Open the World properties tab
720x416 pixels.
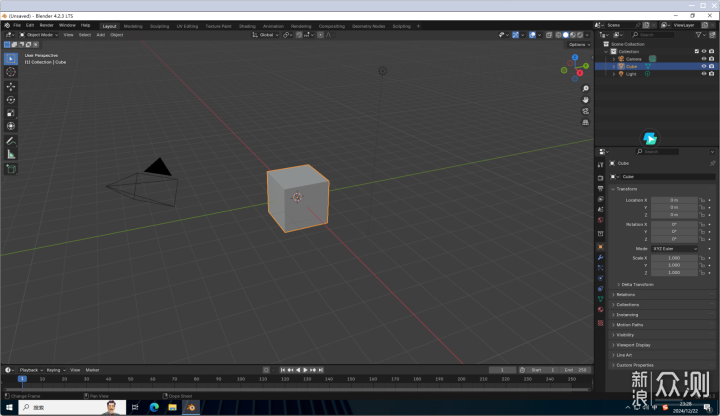pos(601,220)
